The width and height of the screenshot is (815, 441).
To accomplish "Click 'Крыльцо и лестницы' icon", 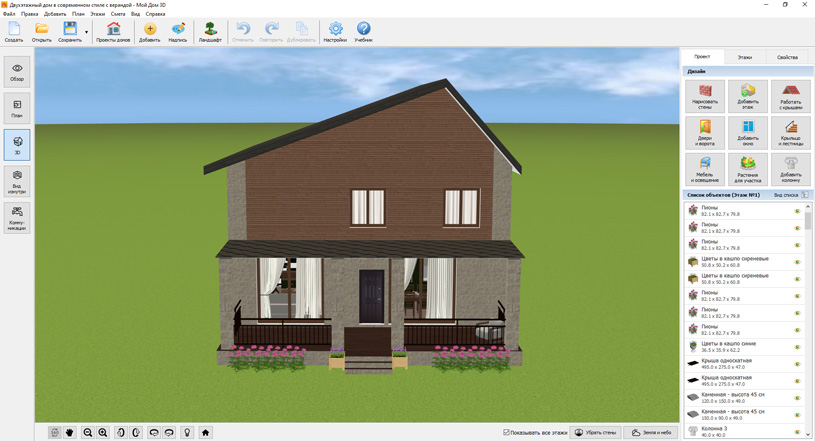I will [791, 132].
